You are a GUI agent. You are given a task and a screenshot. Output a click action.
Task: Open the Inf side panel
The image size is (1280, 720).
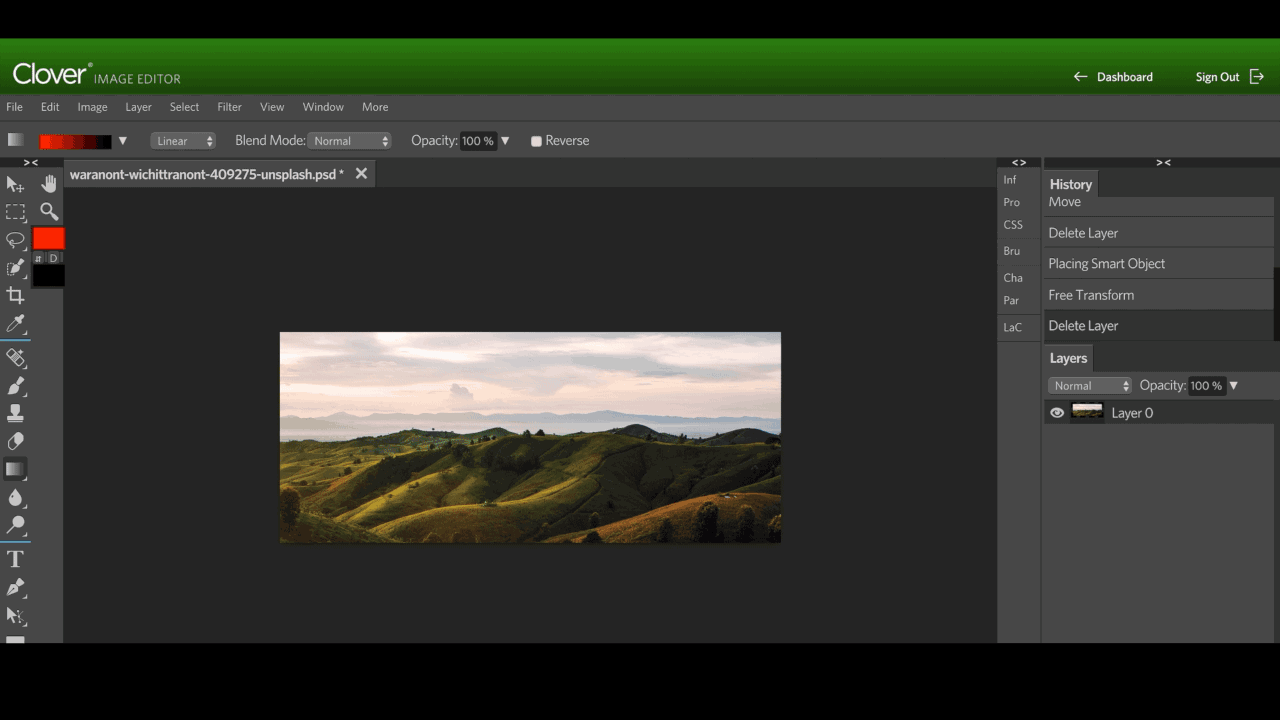pos(1010,180)
